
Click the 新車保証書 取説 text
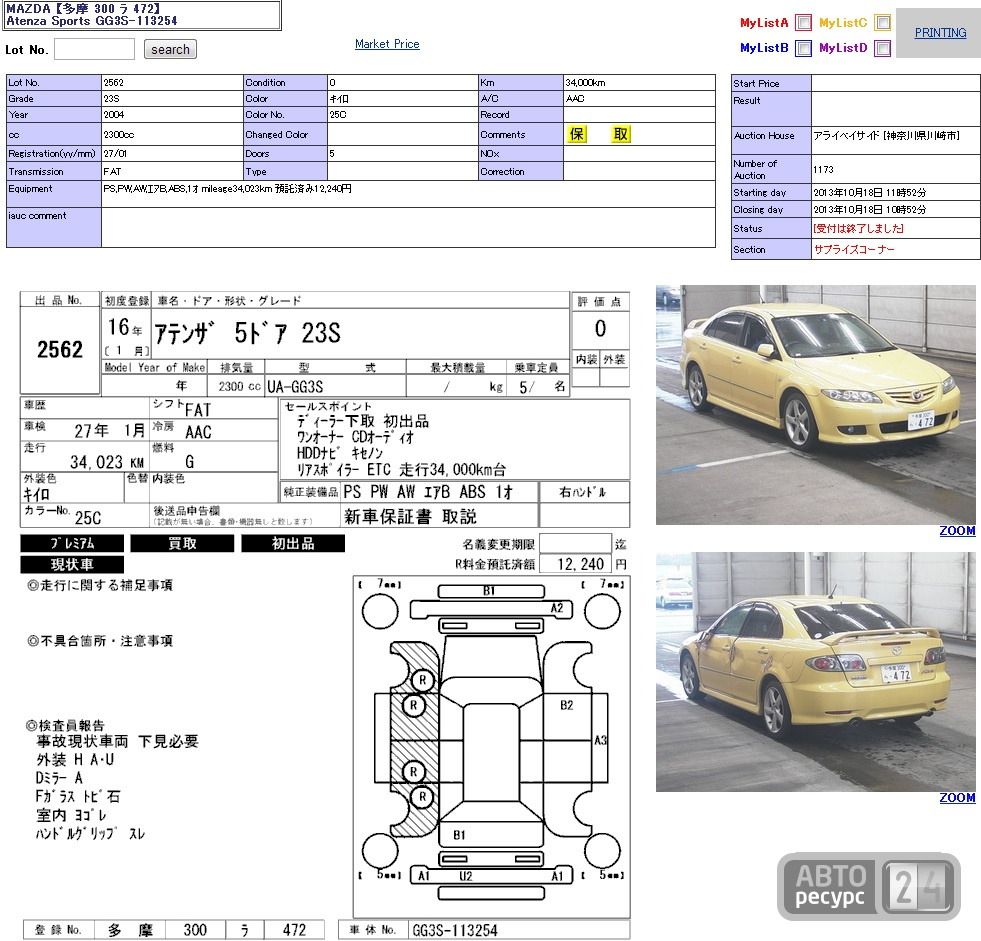(410, 516)
